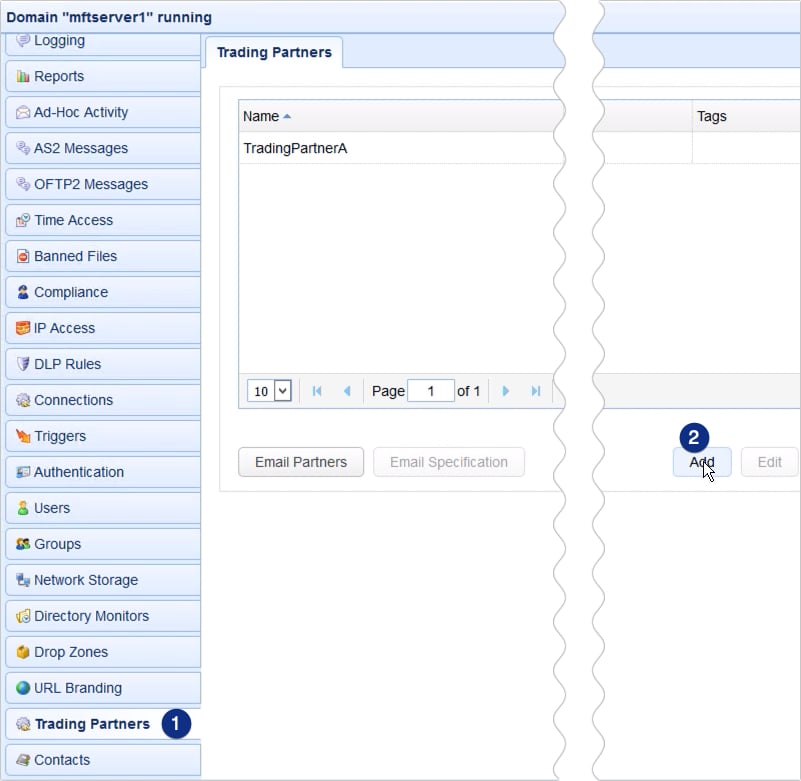Click the Add button
801x781 pixels.
point(702,462)
